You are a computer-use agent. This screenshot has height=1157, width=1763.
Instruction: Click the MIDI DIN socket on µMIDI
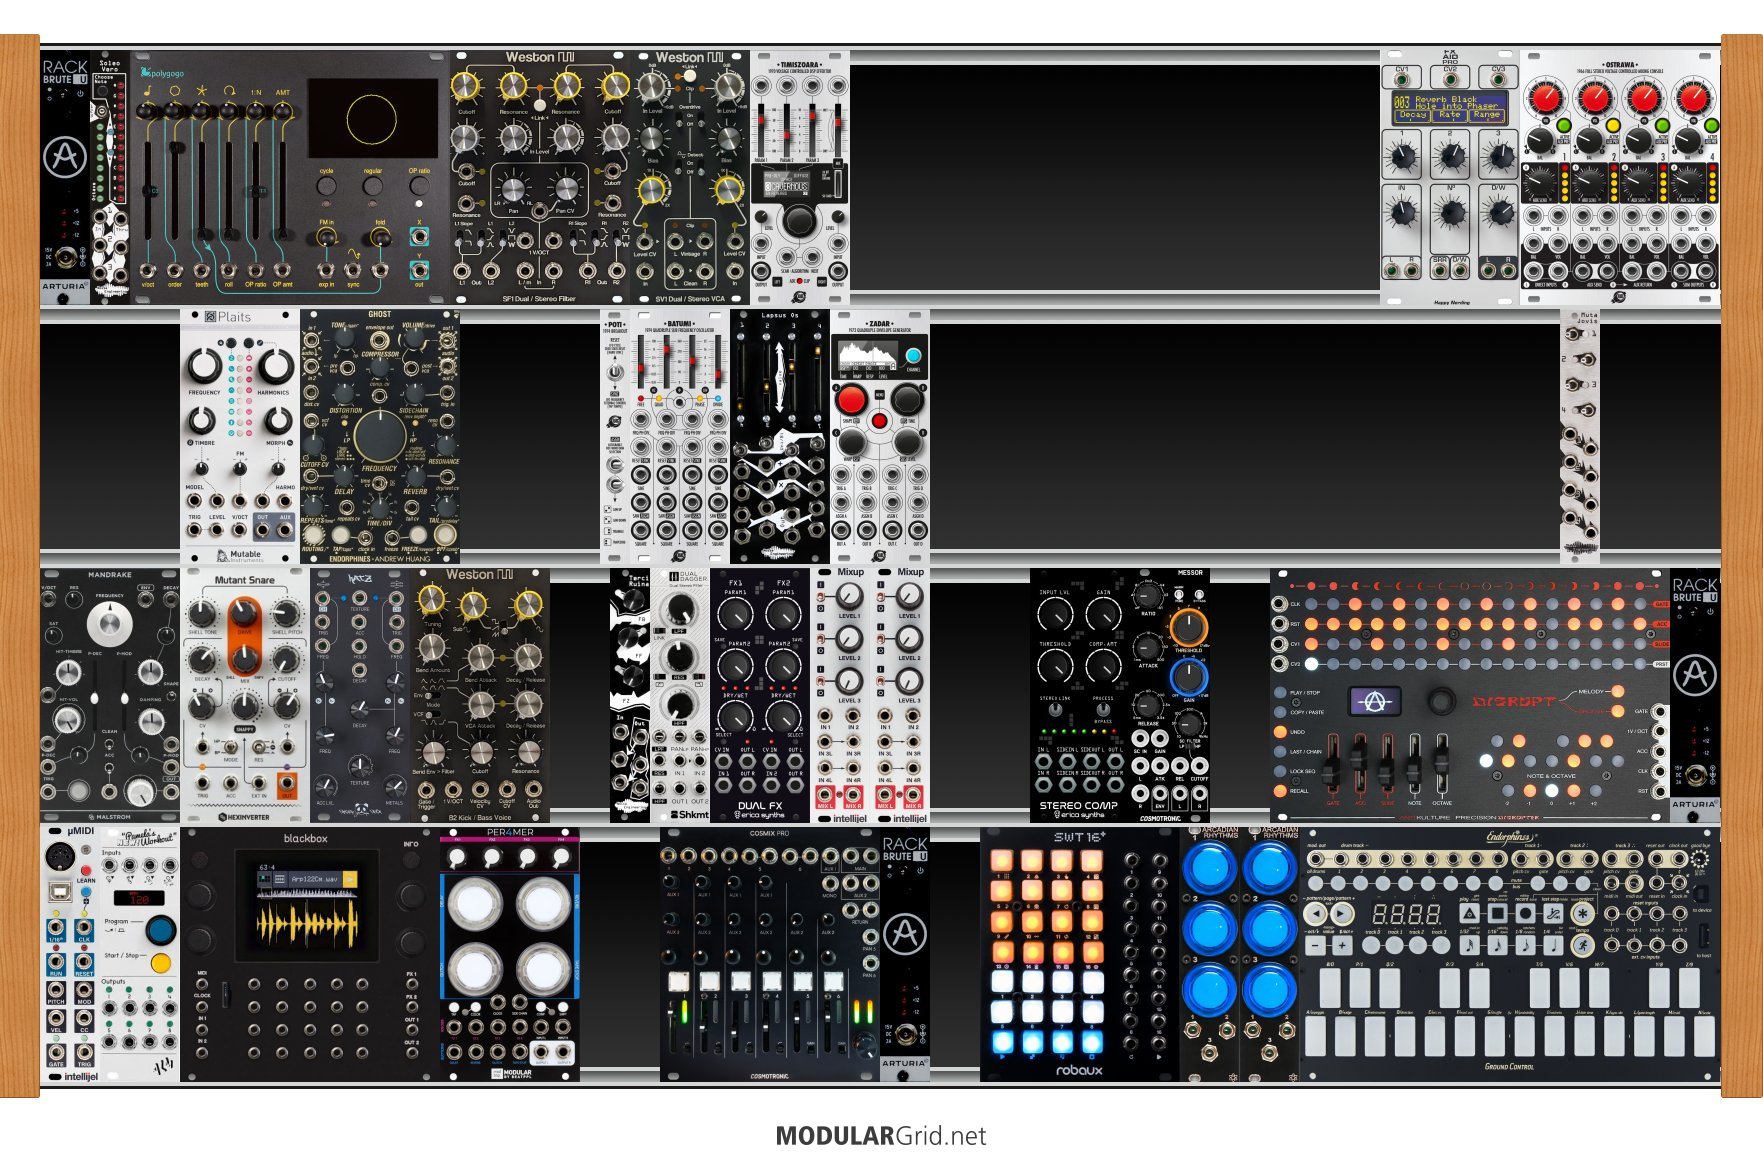[60, 857]
